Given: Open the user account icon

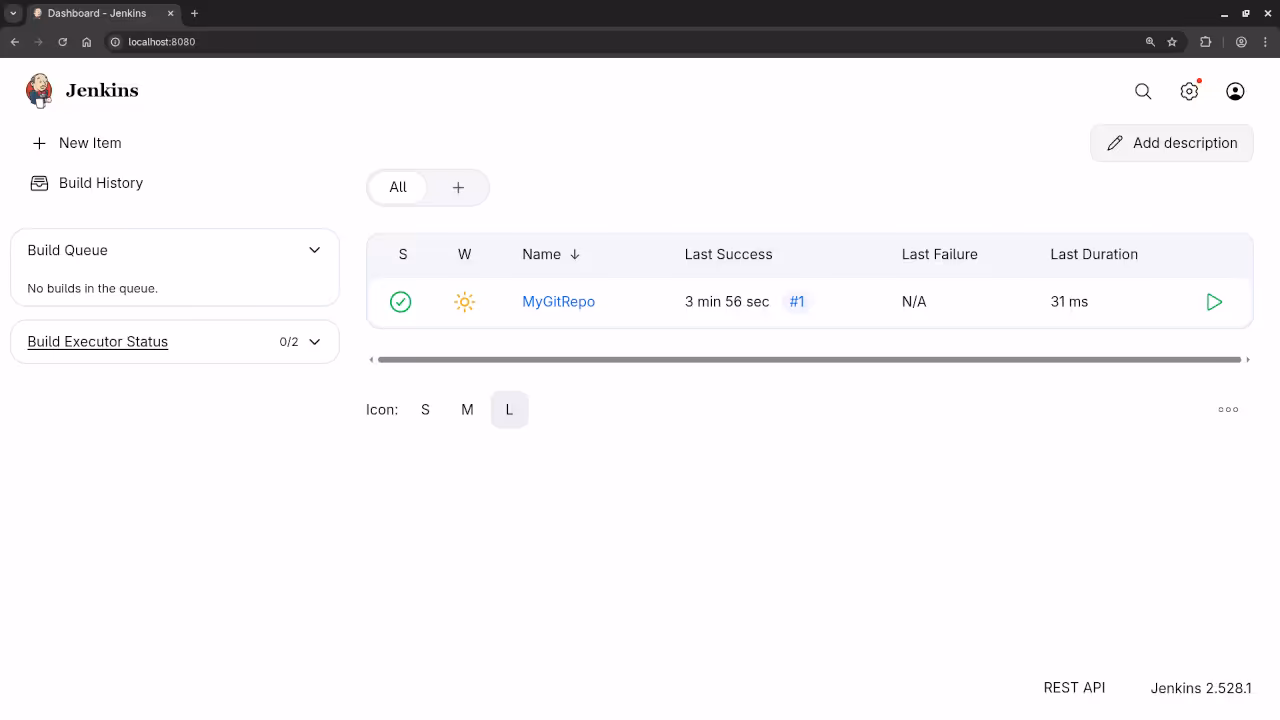Looking at the screenshot, I should 1235,91.
